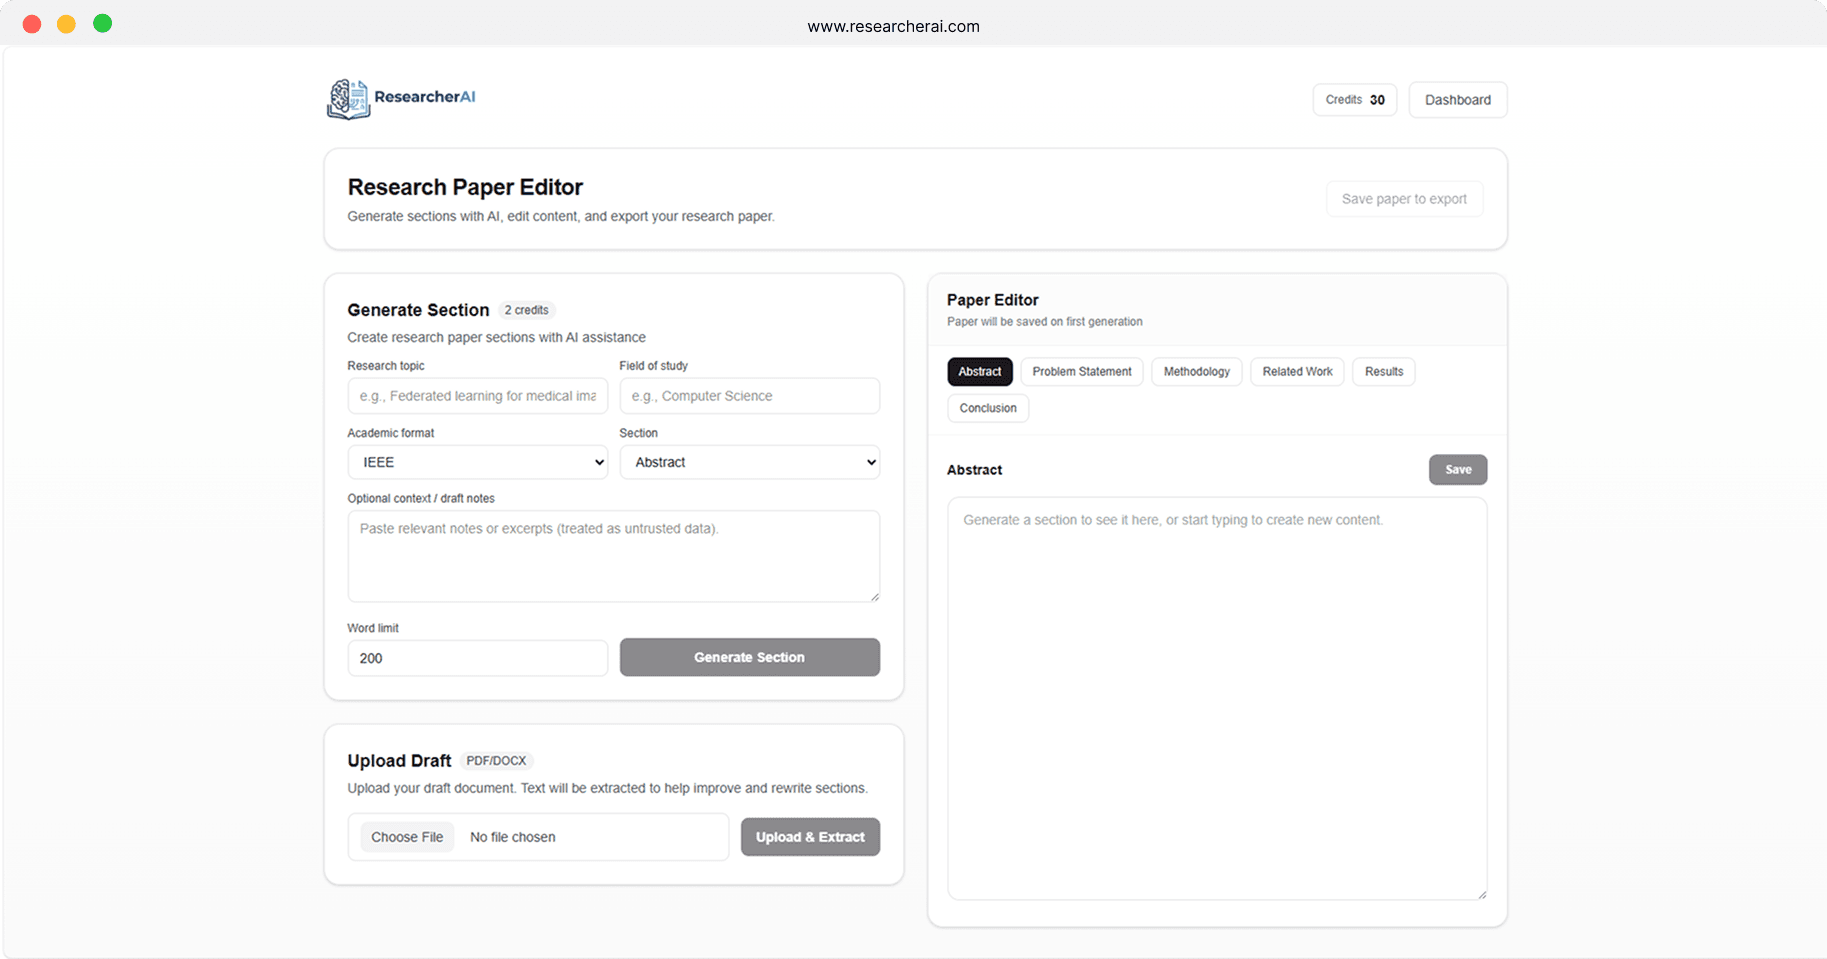Click Generate Section
This screenshot has height=959, width=1827.
point(749,657)
